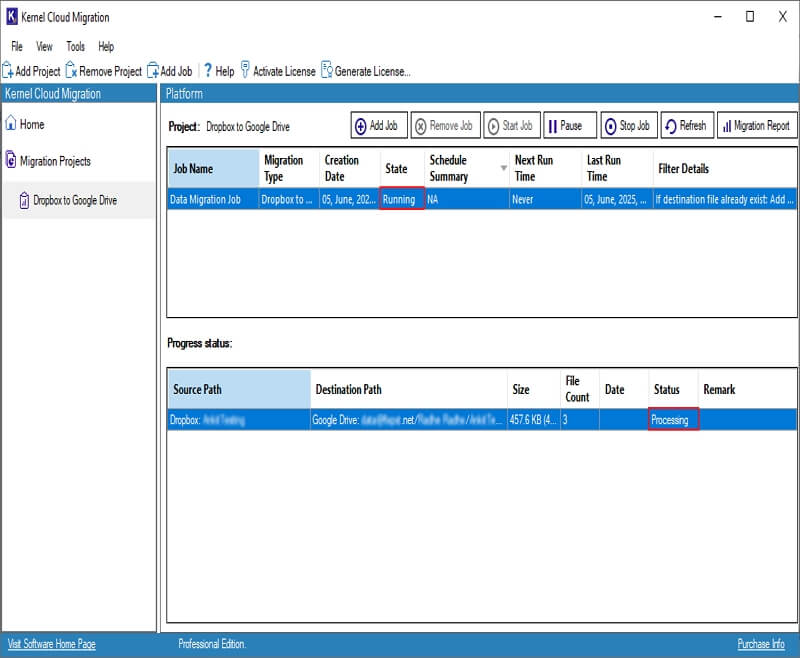Open the Visit Software Home Page link
The height and width of the screenshot is (658, 800).
[52, 644]
